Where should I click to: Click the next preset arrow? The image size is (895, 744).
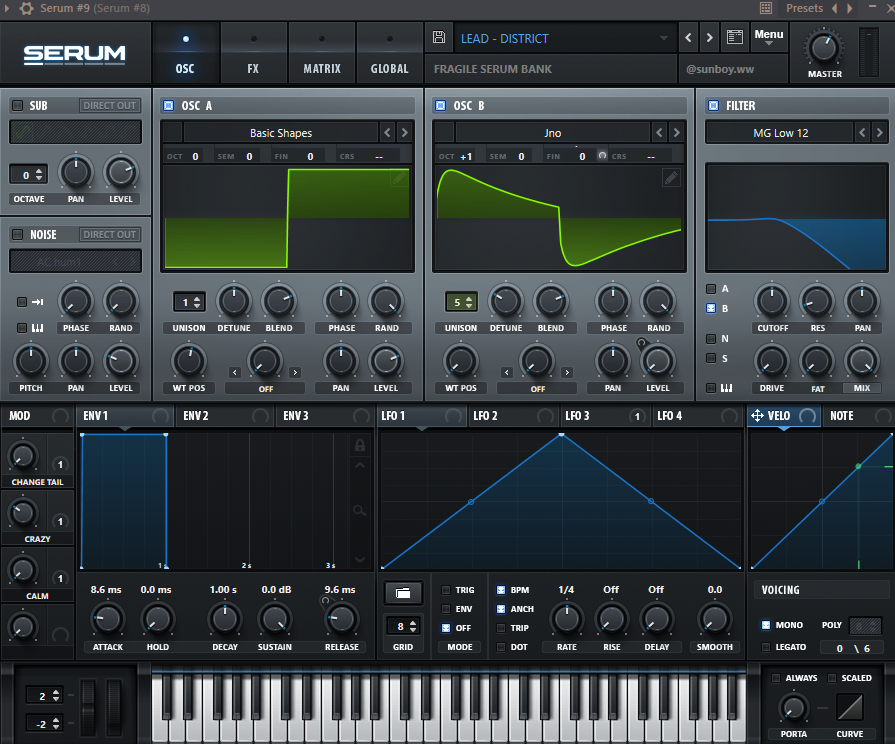click(709, 38)
